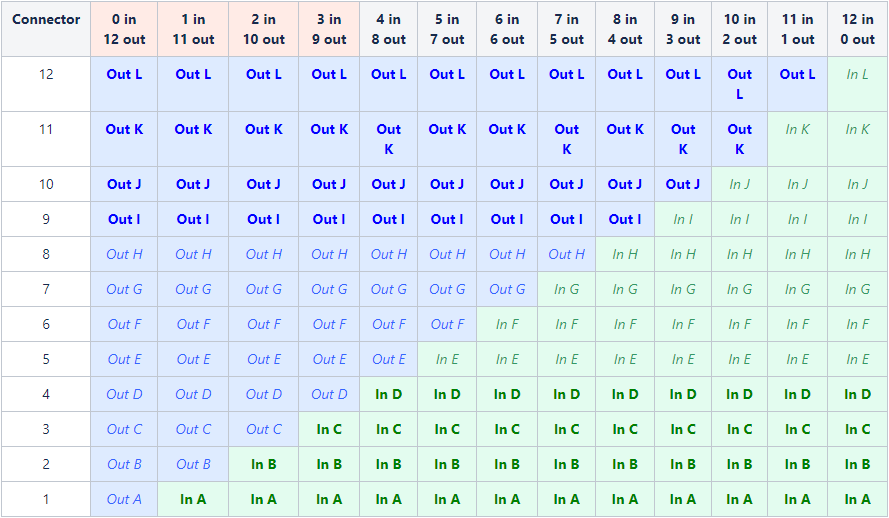Click connector row label '2'
This screenshot has width=889, height=518.
coord(46,465)
